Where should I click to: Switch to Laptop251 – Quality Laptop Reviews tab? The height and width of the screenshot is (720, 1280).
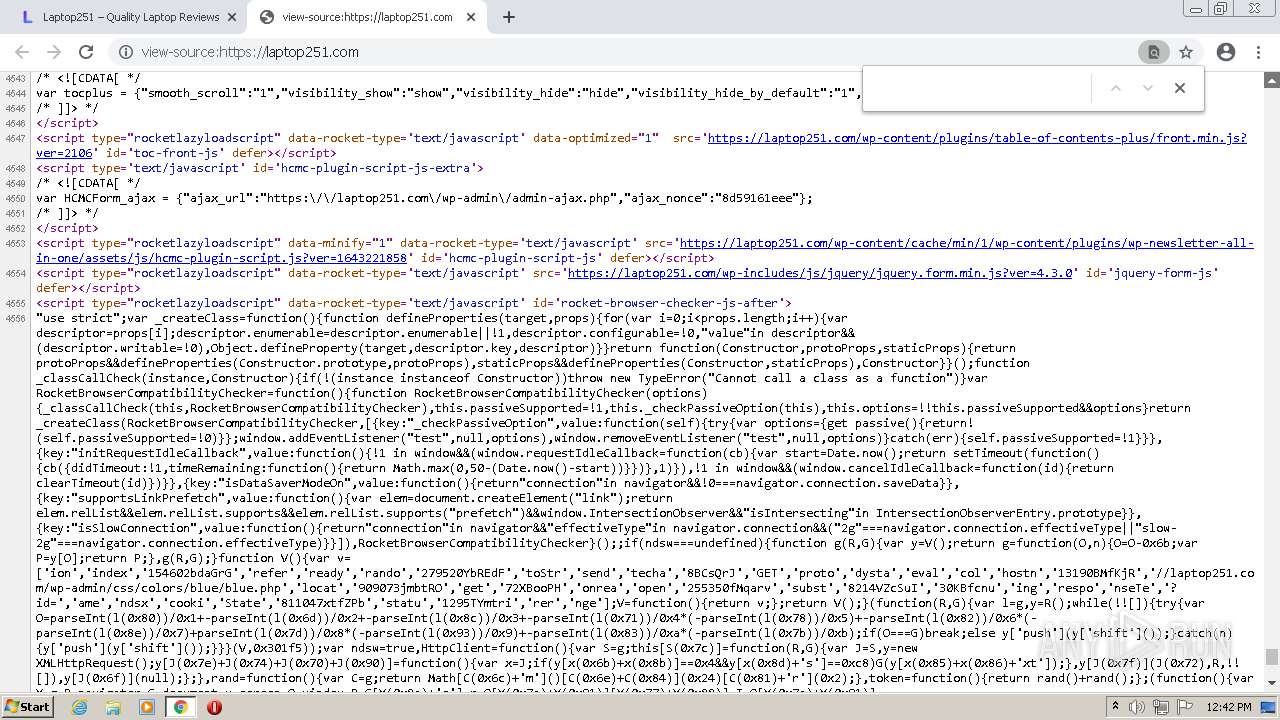click(128, 17)
